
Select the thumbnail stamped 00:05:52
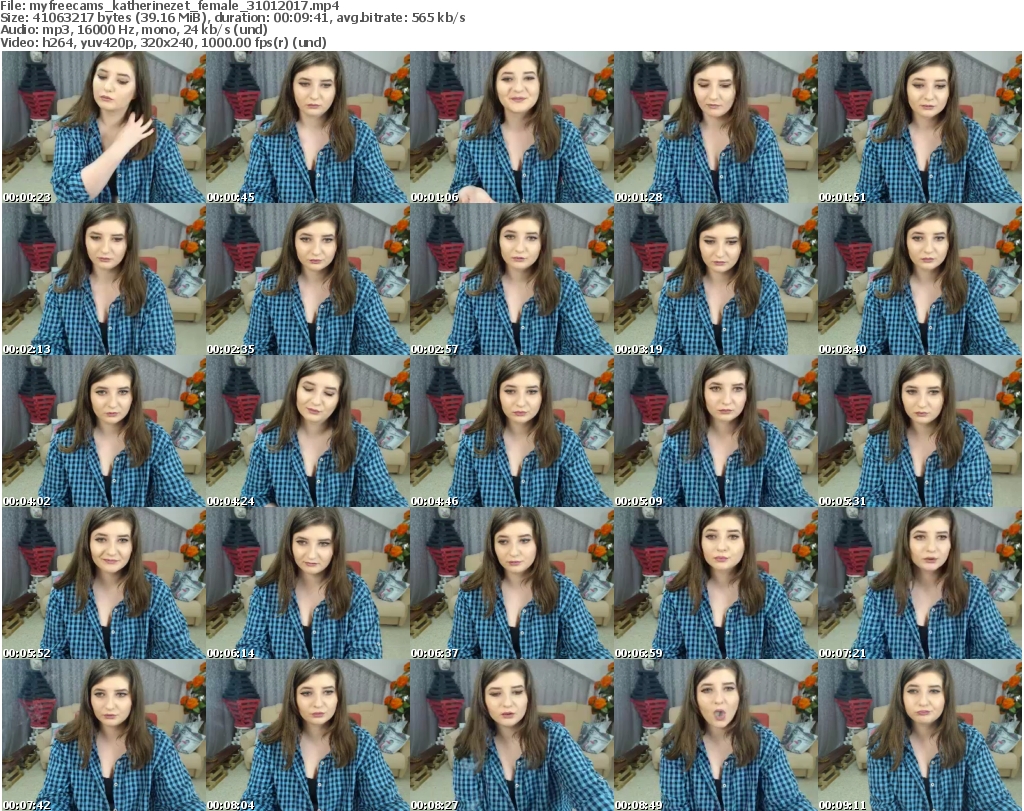click(104, 583)
